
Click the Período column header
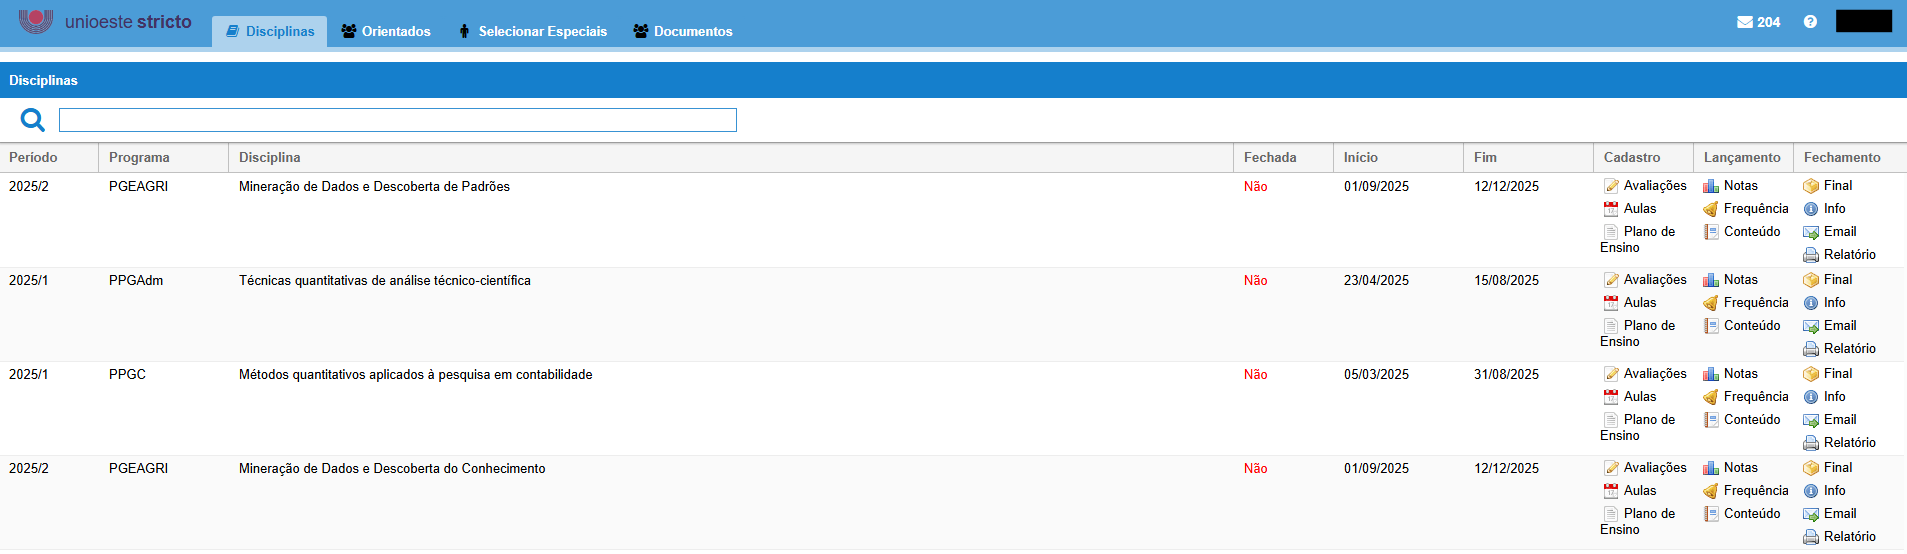33,158
